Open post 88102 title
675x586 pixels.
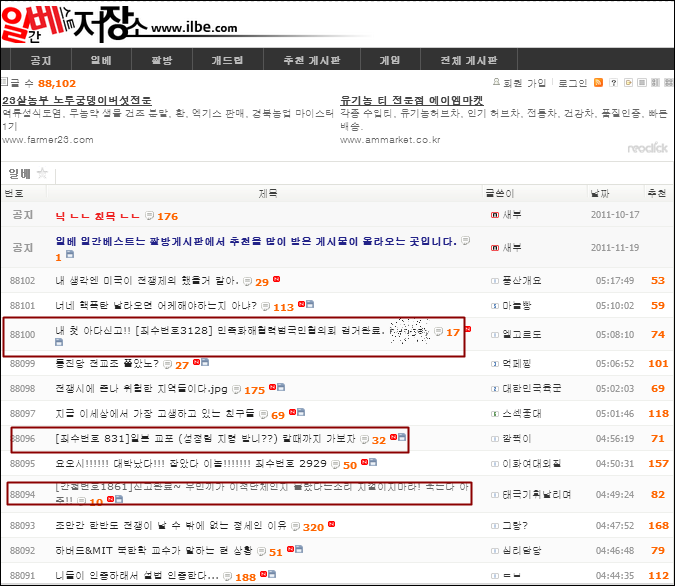147,280
